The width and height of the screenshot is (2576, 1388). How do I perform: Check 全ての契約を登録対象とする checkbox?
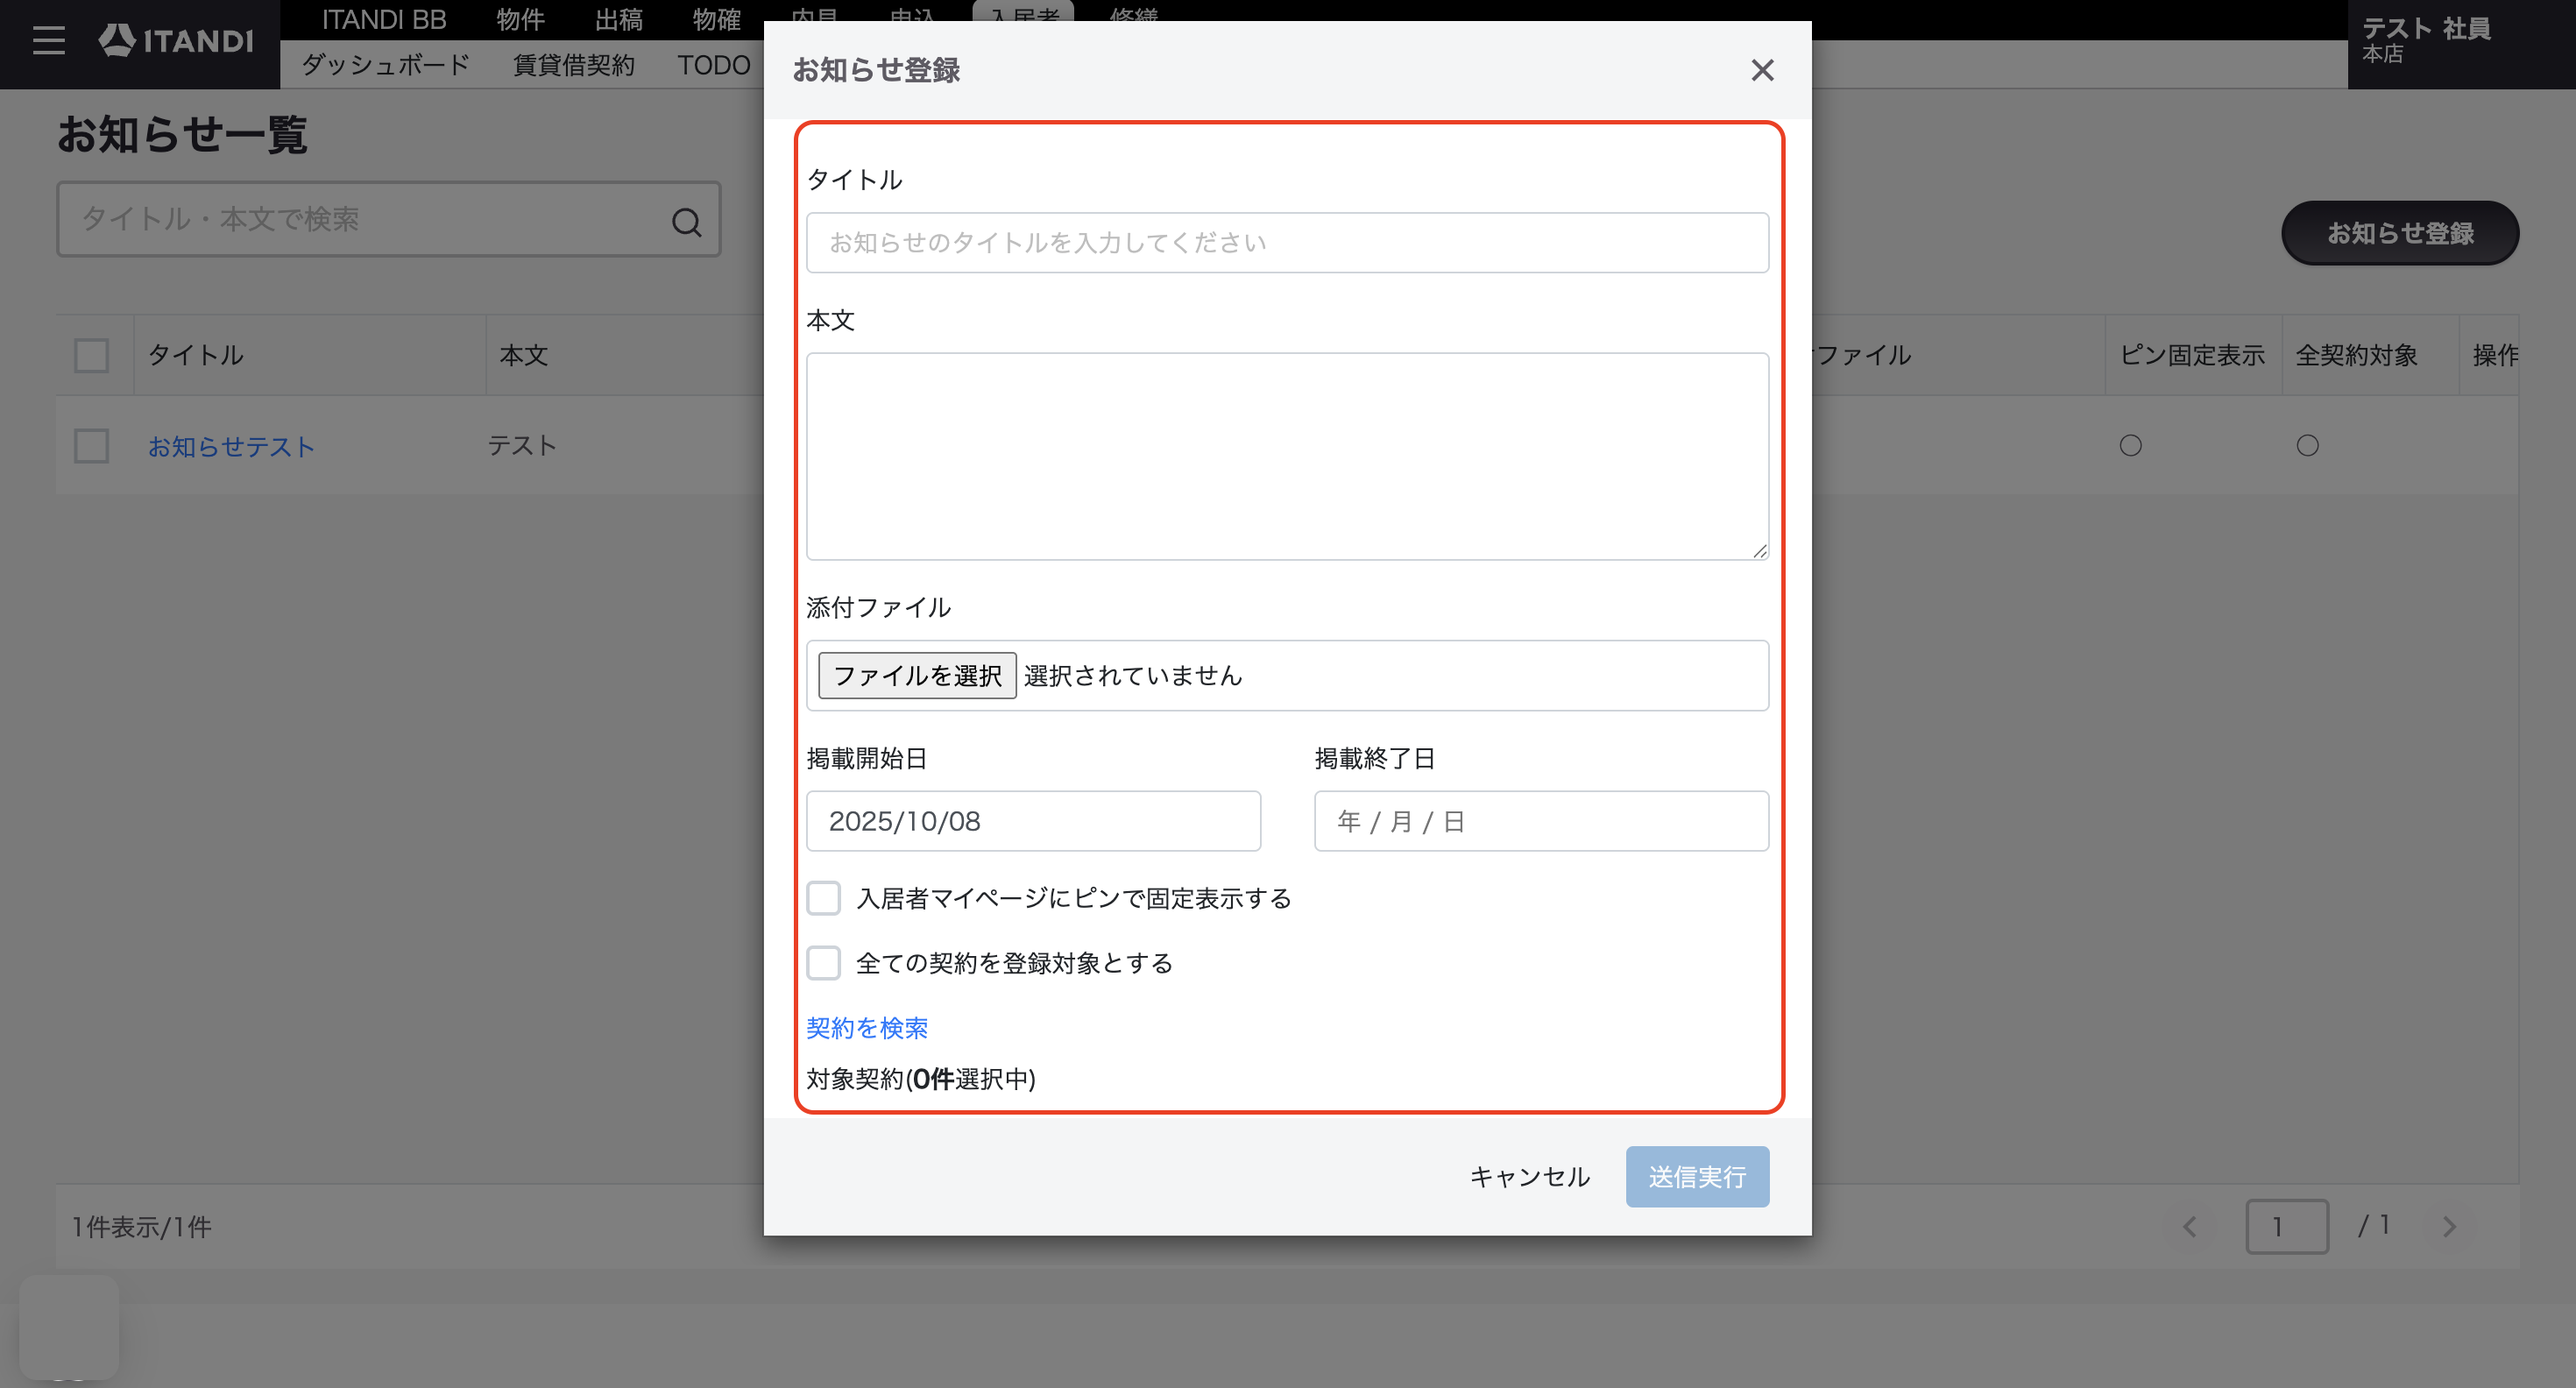824,963
